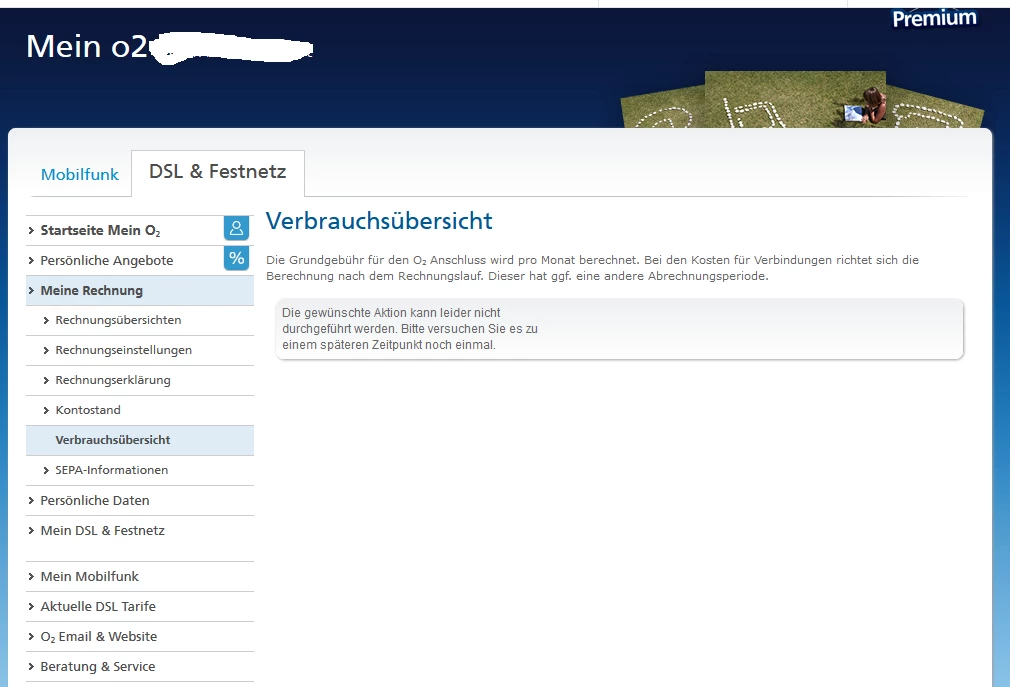The height and width of the screenshot is (687, 1010).
Task: Click the error message 'Die gewünschte Aktion' box
Action: click(x=619, y=329)
